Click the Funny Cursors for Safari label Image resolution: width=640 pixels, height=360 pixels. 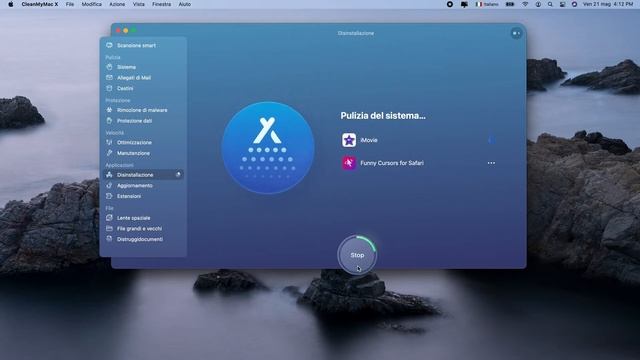coord(392,163)
